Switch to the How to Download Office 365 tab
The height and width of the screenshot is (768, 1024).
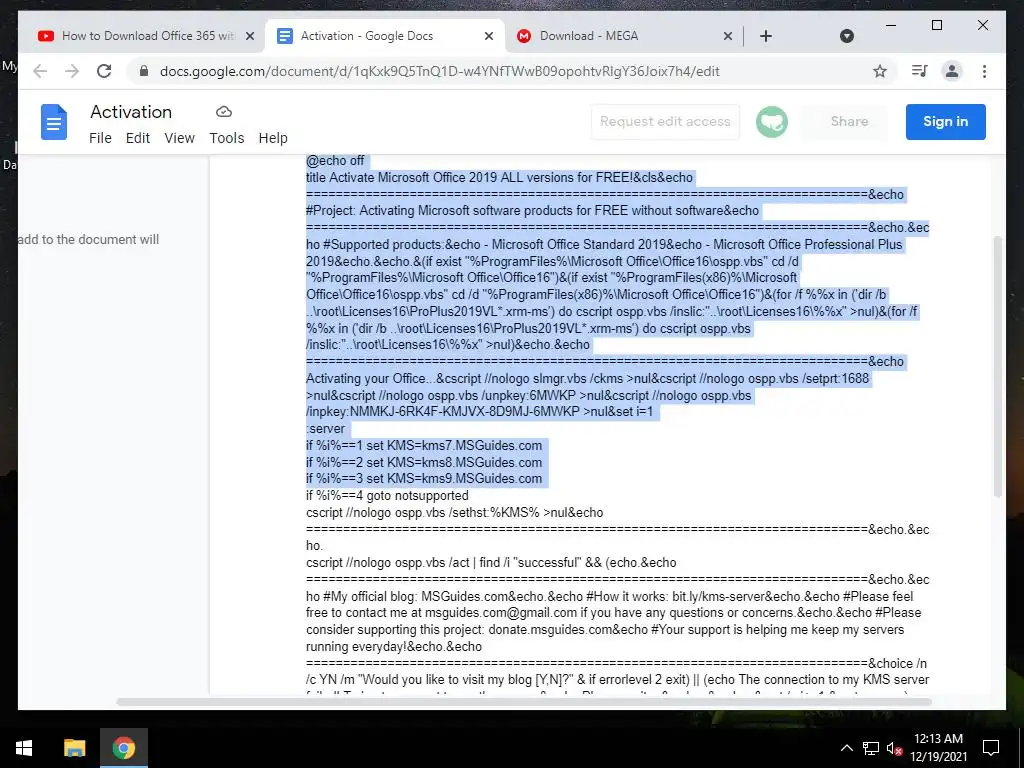144,36
